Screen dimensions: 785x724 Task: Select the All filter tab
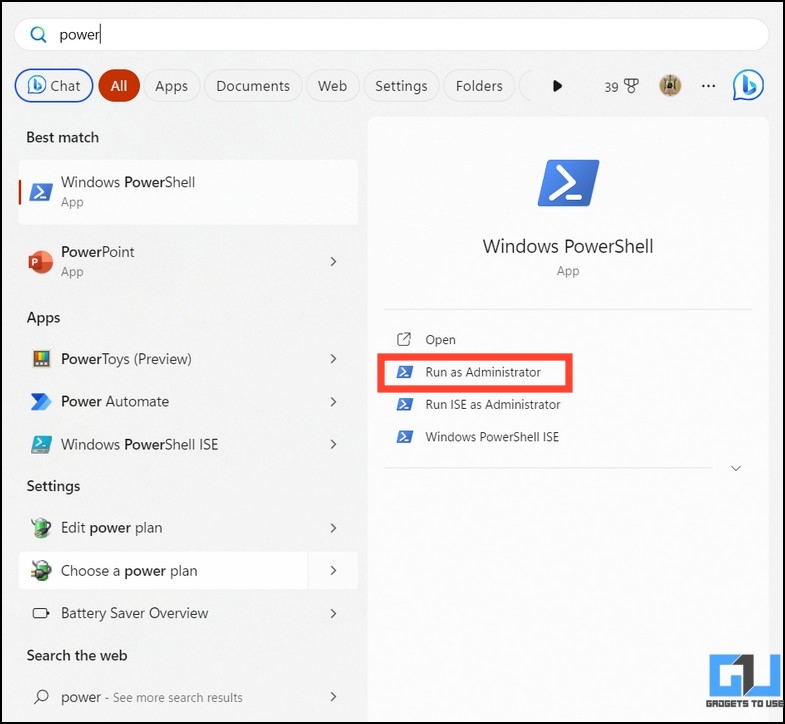click(119, 86)
